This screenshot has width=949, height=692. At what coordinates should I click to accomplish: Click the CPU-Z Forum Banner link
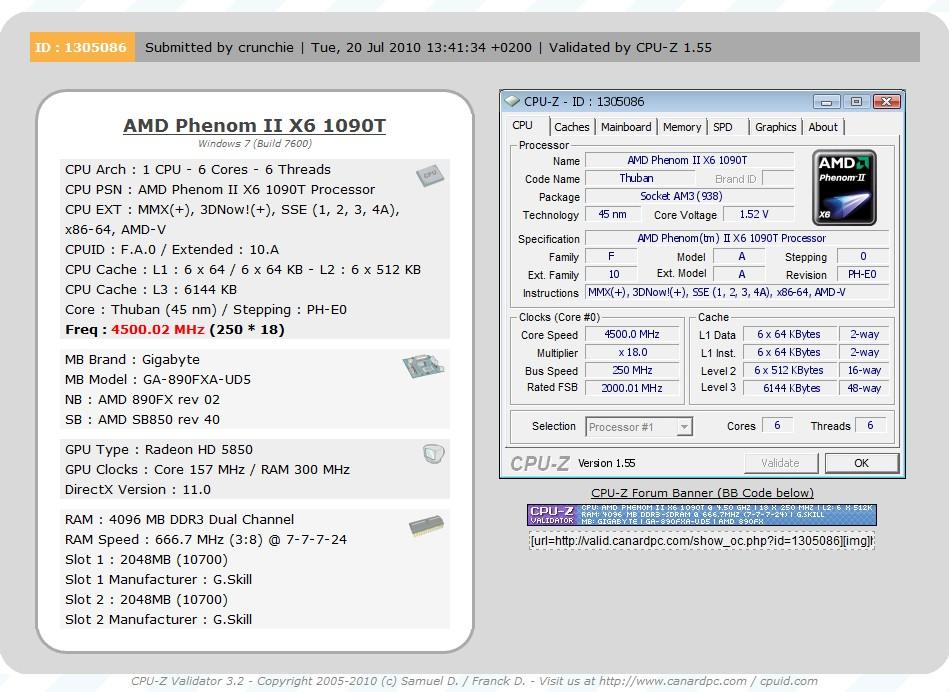click(702, 493)
